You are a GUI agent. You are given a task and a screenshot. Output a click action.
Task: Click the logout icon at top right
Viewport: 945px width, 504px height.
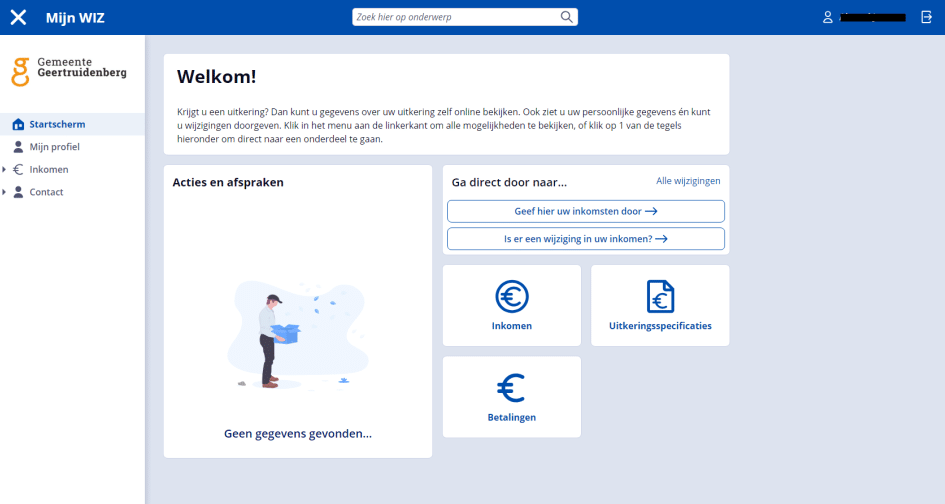pos(926,17)
